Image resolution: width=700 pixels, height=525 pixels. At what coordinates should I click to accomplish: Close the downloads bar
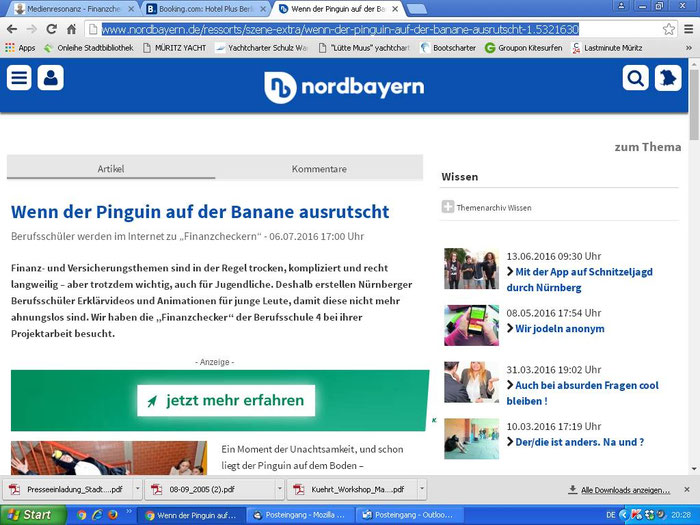tap(687, 489)
